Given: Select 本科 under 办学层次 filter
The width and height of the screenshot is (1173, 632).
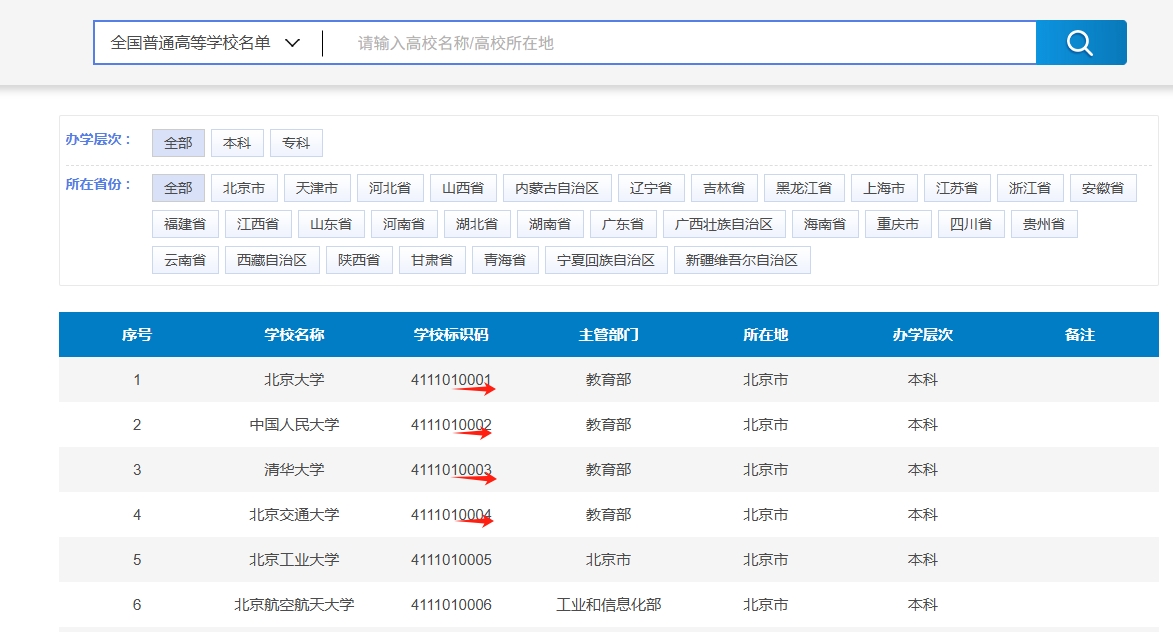Looking at the screenshot, I should (x=237, y=143).
